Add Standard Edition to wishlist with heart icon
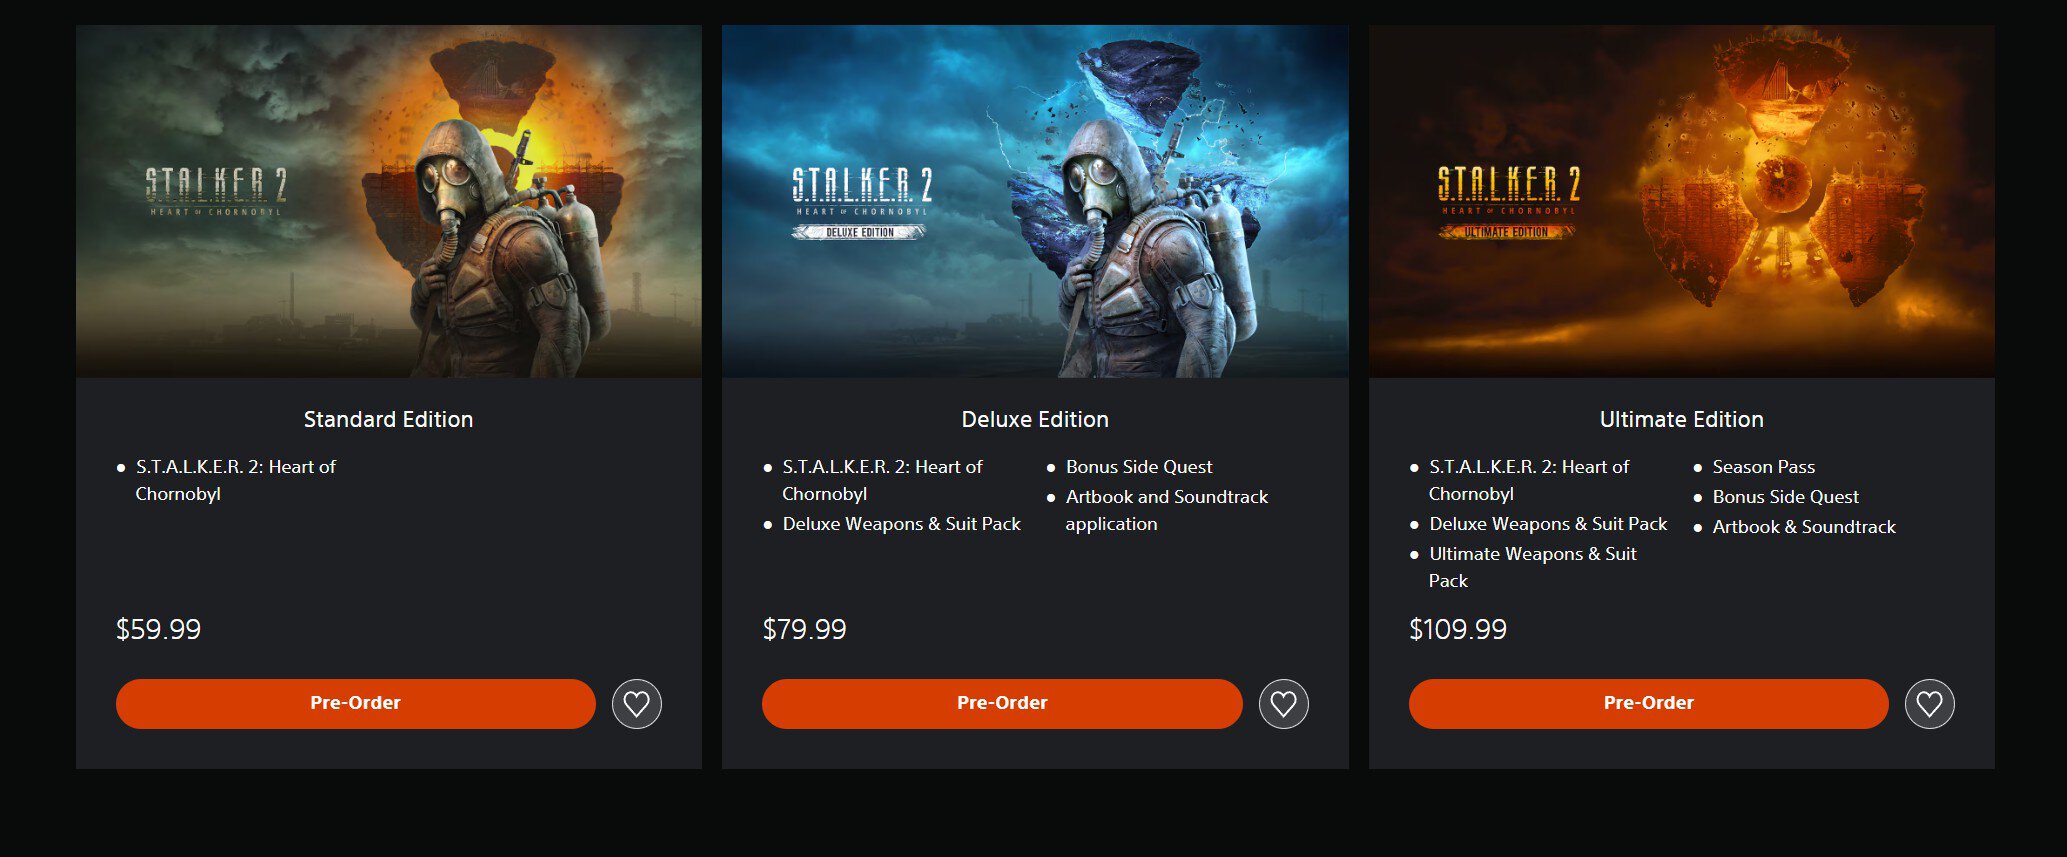This screenshot has height=857, width=2067. pos(637,704)
